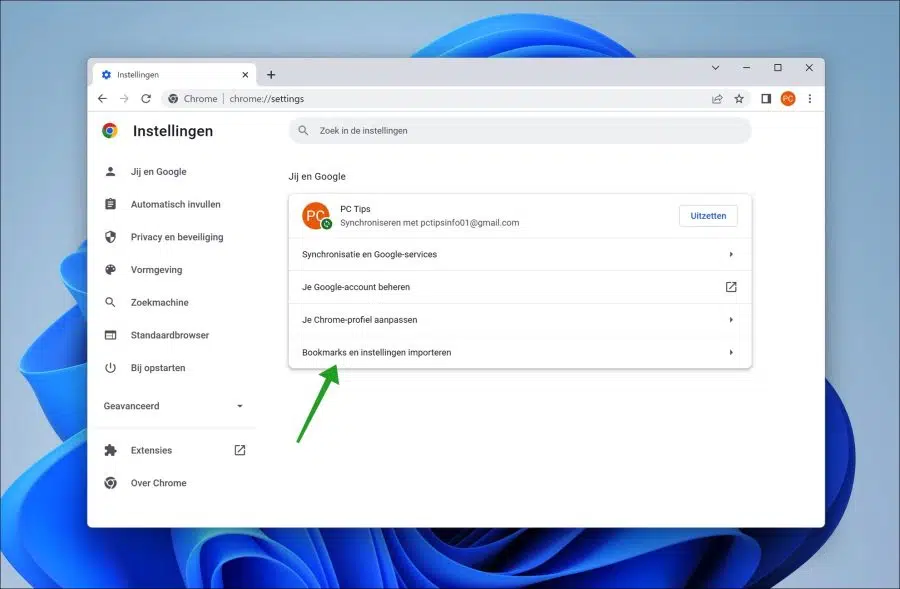This screenshot has width=900, height=589.
Task: Open Extensies in the sidebar
Action: coord(151,451)
